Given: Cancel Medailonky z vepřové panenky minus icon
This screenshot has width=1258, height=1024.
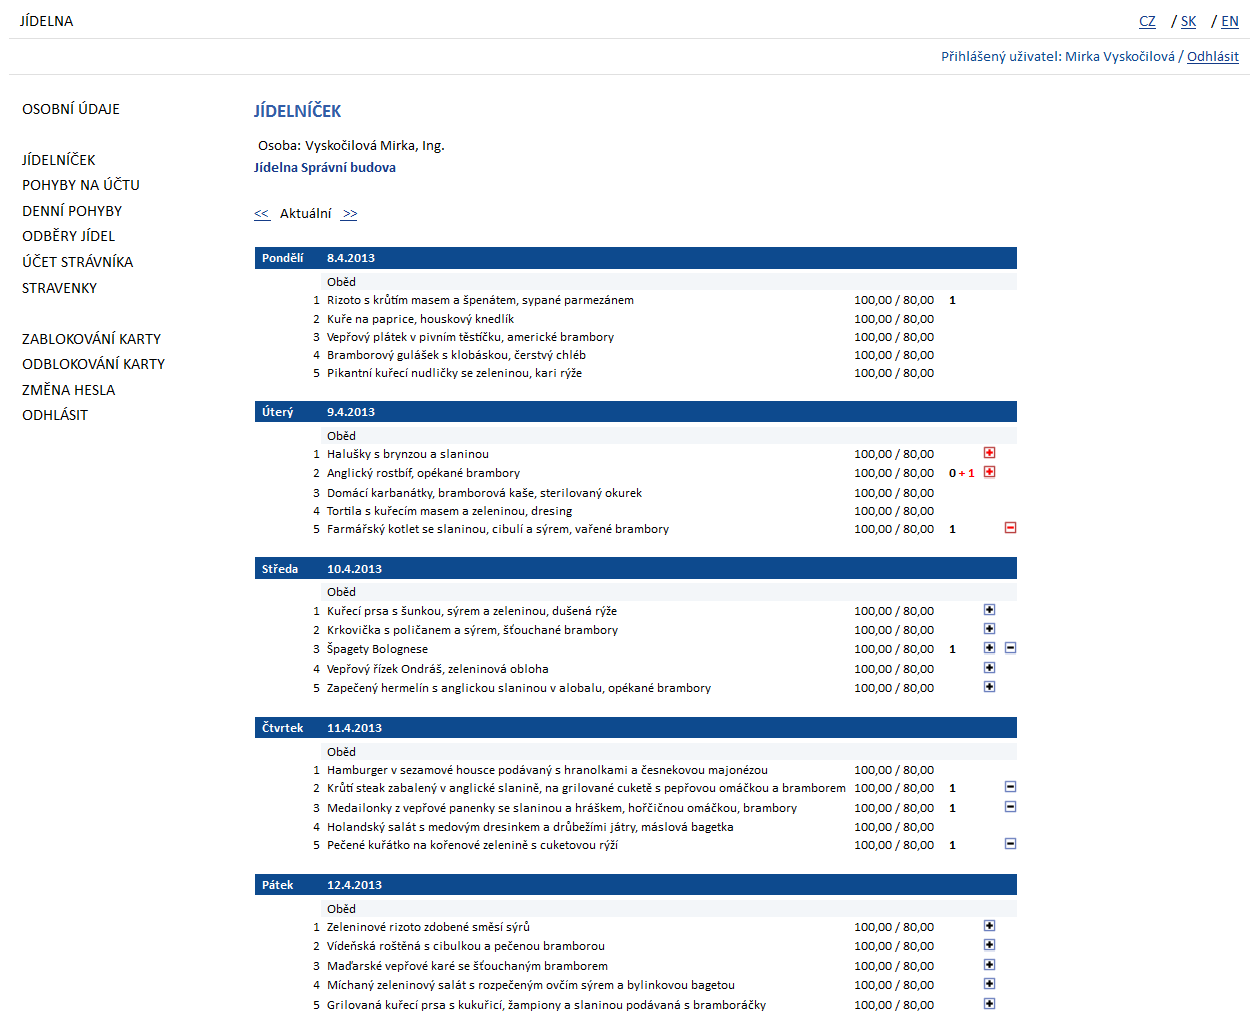Looking at the screenshot, I should (1010, 807).
